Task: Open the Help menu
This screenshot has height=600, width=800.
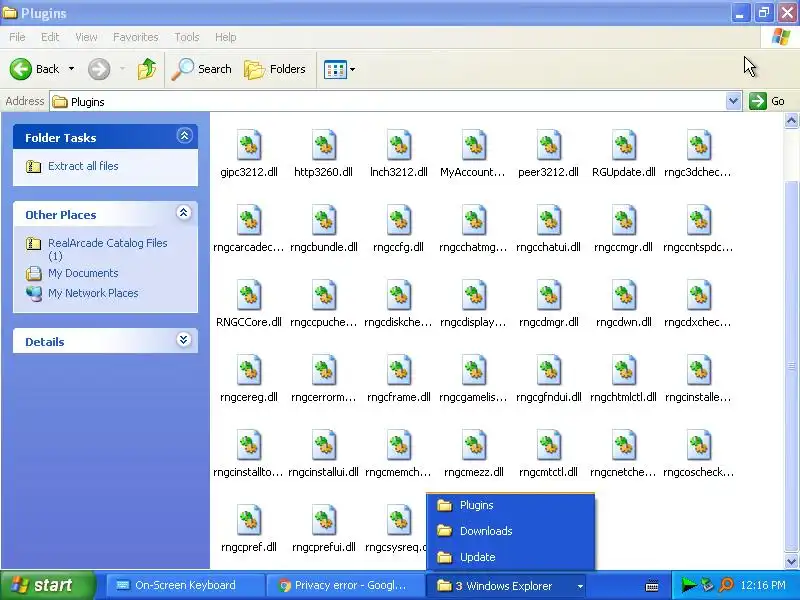Action: pos(226,37)
